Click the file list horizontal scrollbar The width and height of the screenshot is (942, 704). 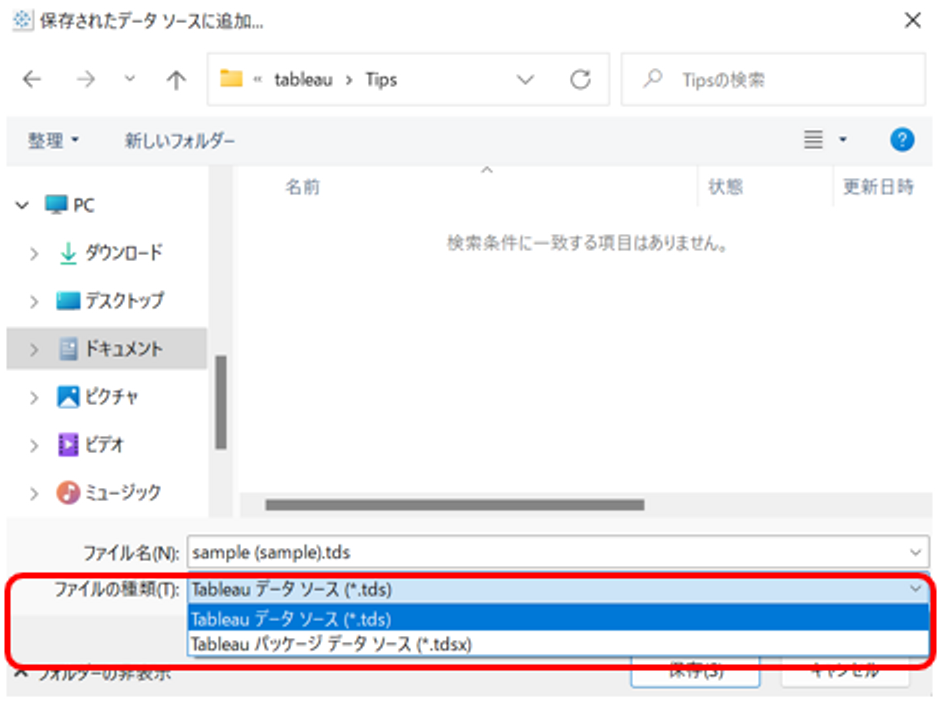[x=455, y=505]
